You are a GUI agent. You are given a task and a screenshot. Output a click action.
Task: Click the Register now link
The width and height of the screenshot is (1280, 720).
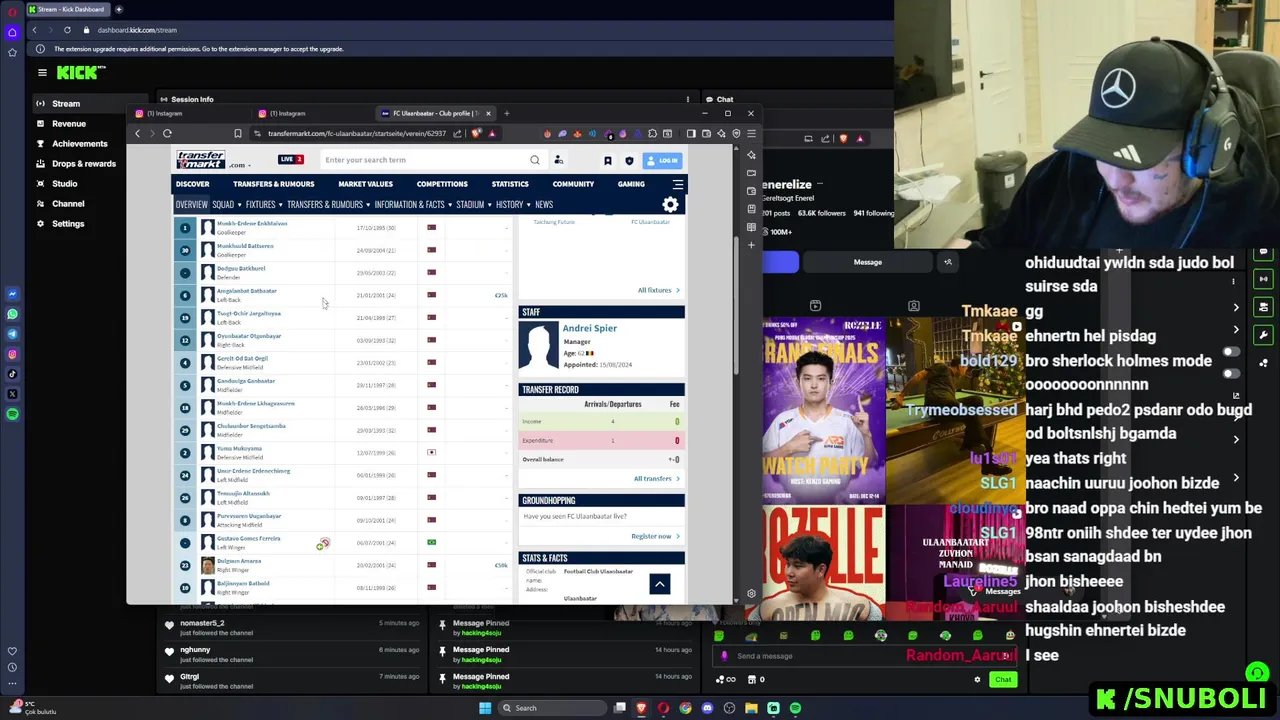tap(655, 536)
